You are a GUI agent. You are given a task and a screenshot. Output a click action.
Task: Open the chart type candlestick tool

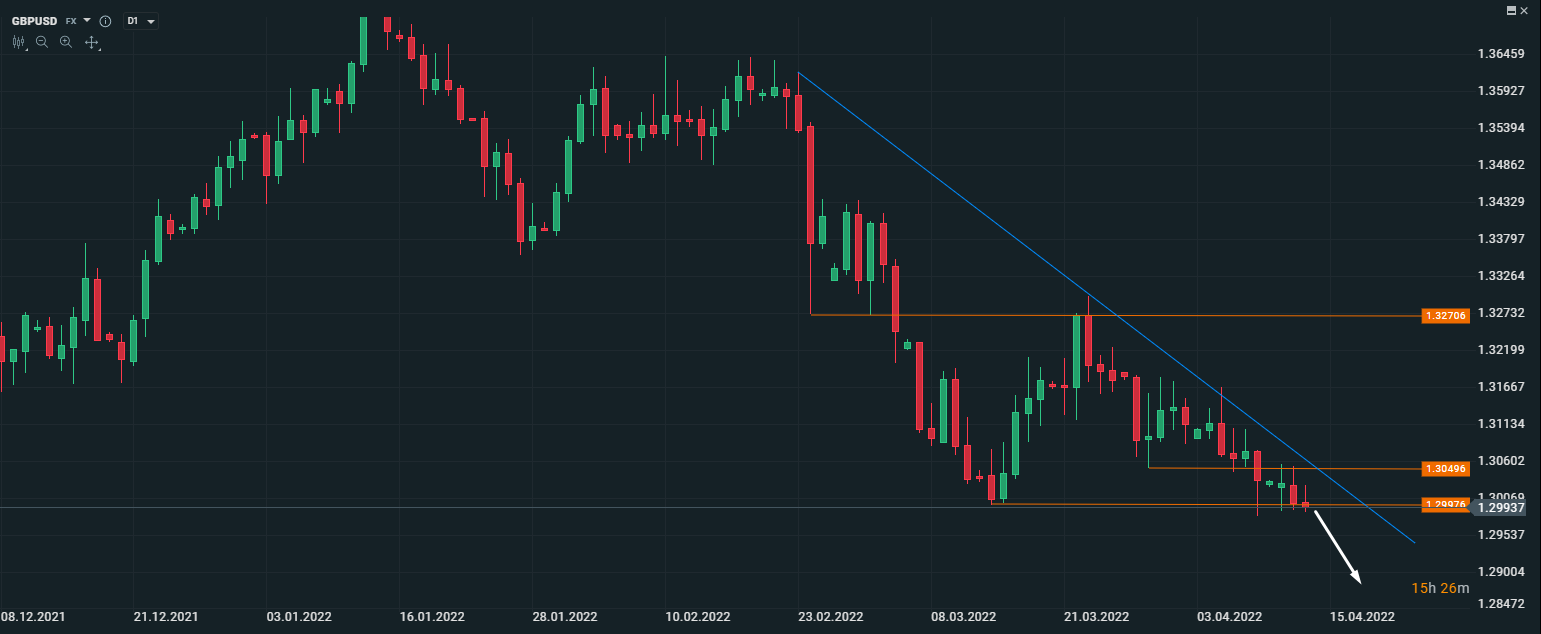click(19, 42)
